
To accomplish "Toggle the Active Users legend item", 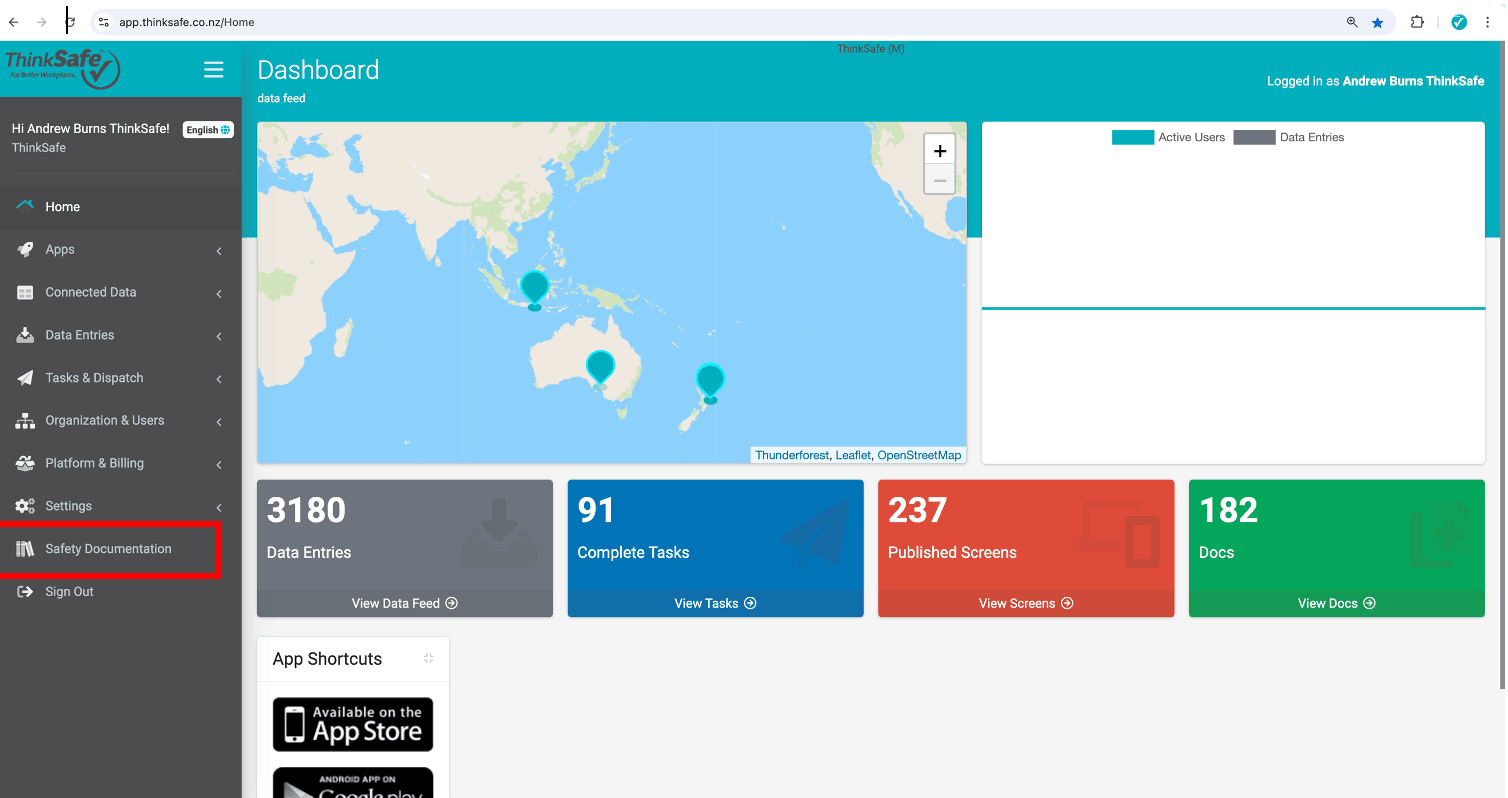I will click(1168, 137).
